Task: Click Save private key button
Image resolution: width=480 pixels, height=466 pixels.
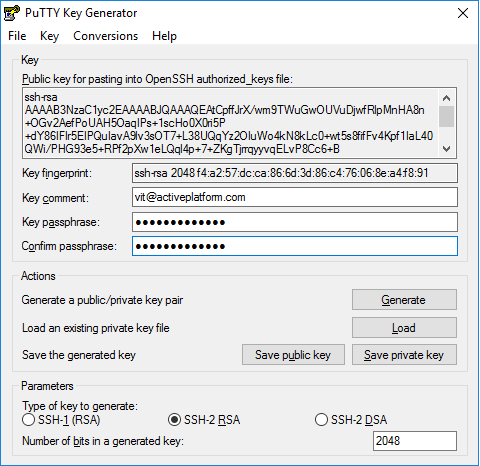Action: coord(404,355)
